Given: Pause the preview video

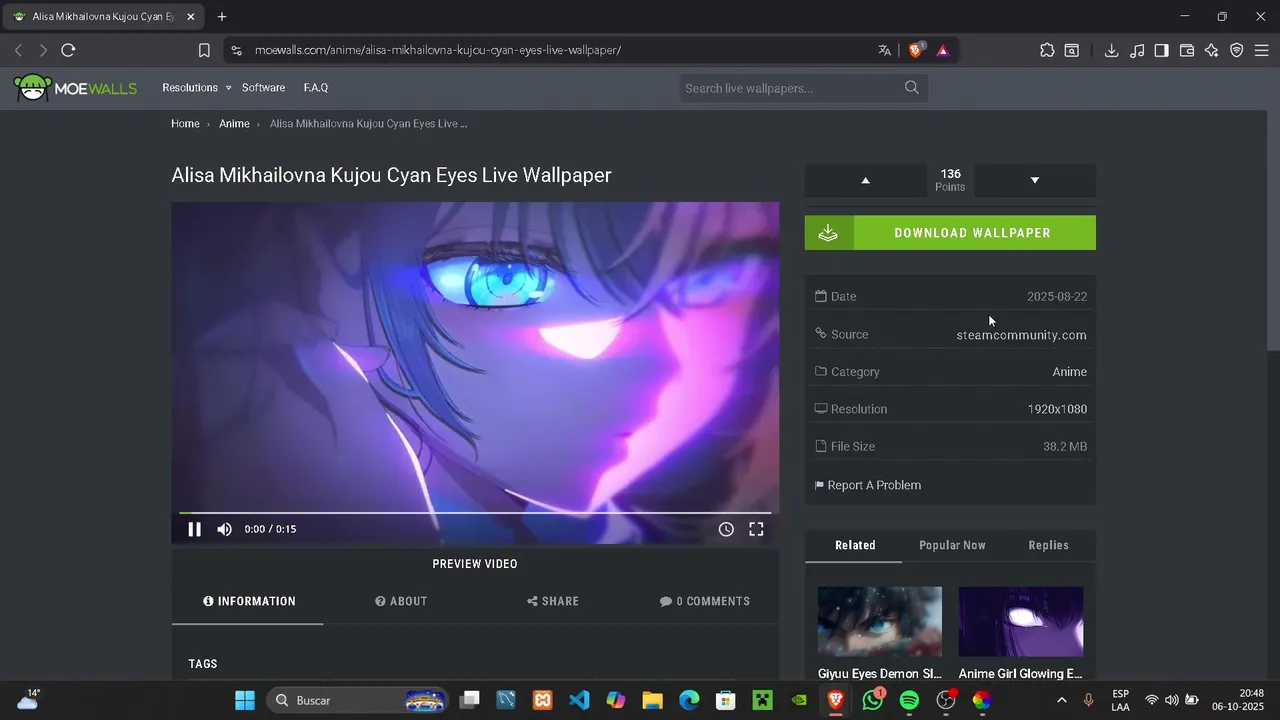Looking at the screenshot, I should click(194, 529).
